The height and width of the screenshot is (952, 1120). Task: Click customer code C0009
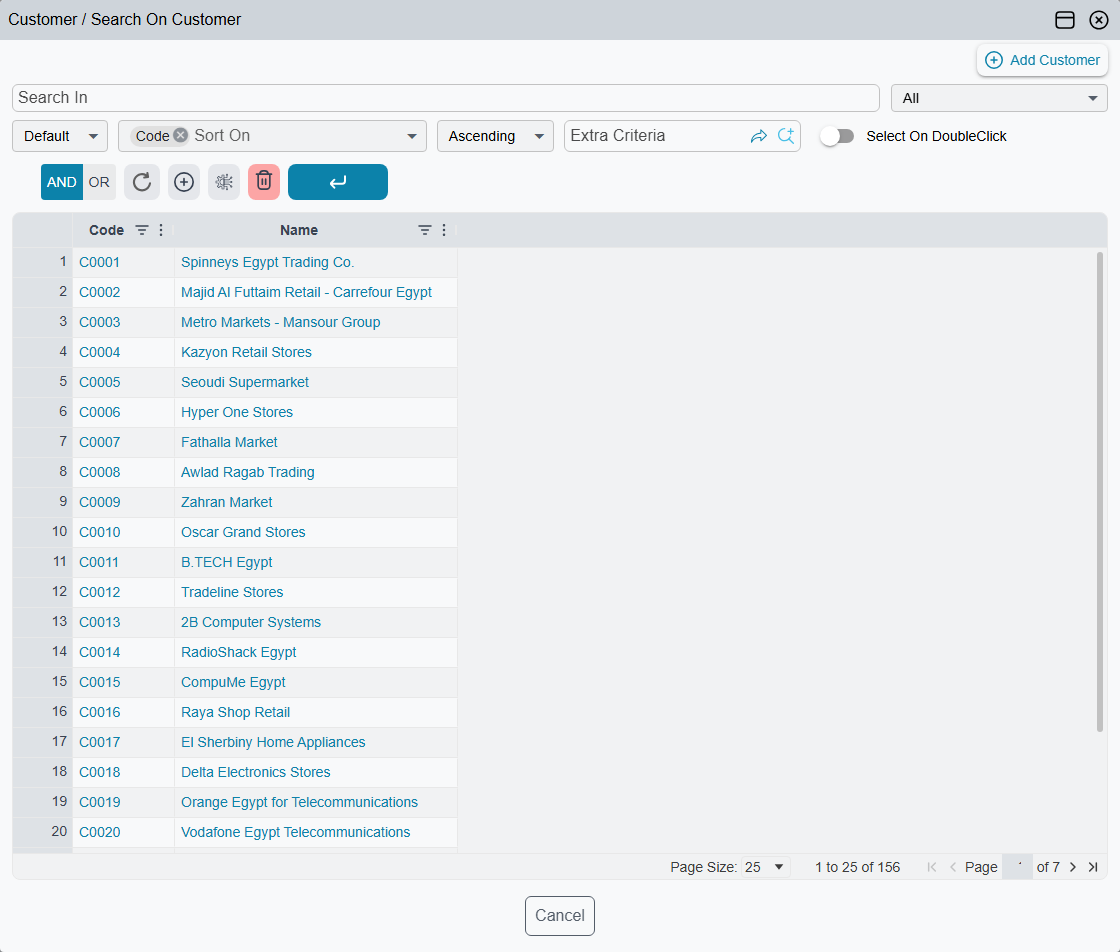point(99,502)
